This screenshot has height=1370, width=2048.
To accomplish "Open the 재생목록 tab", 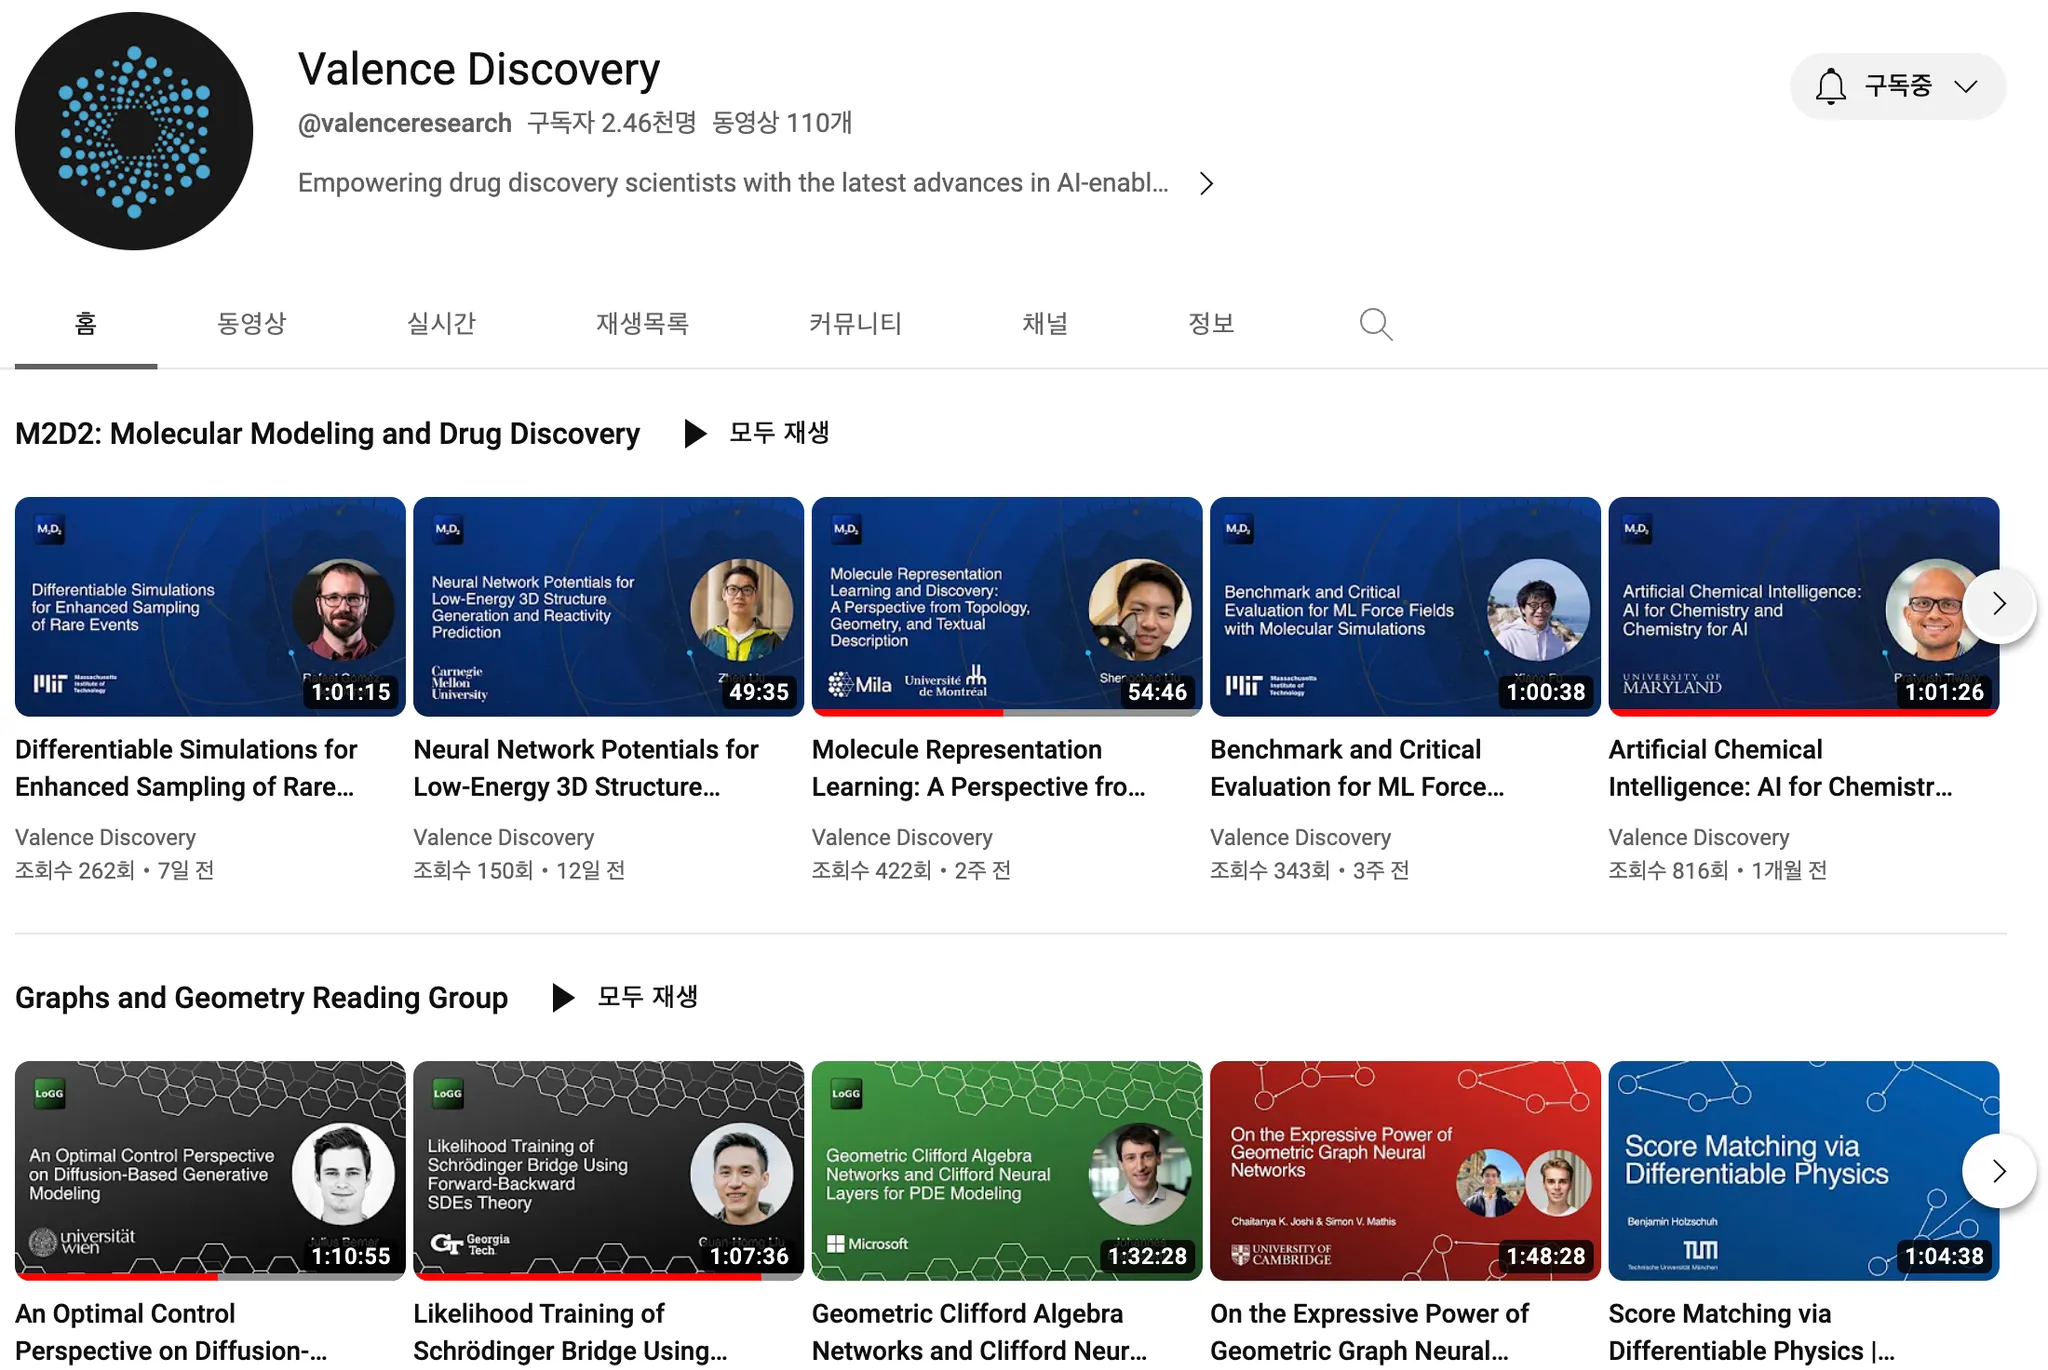I will click(x=642, y=323).
